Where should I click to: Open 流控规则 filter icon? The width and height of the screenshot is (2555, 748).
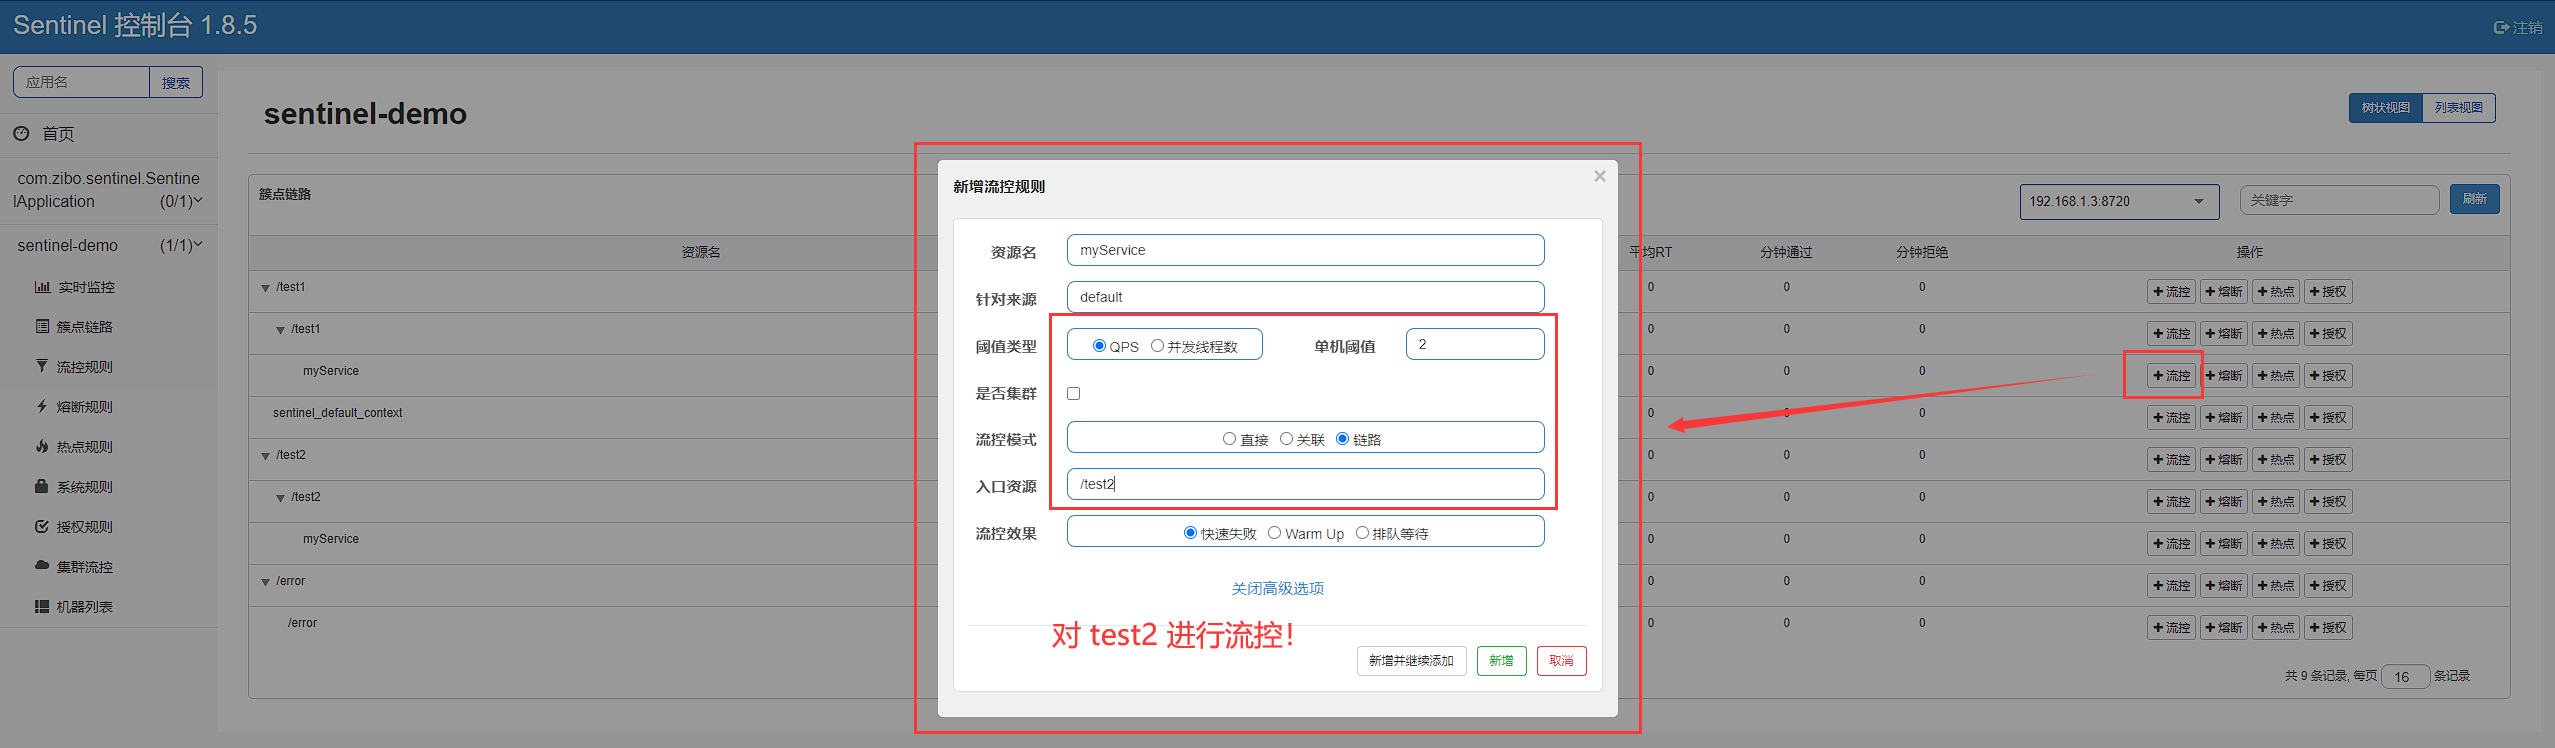42,366
